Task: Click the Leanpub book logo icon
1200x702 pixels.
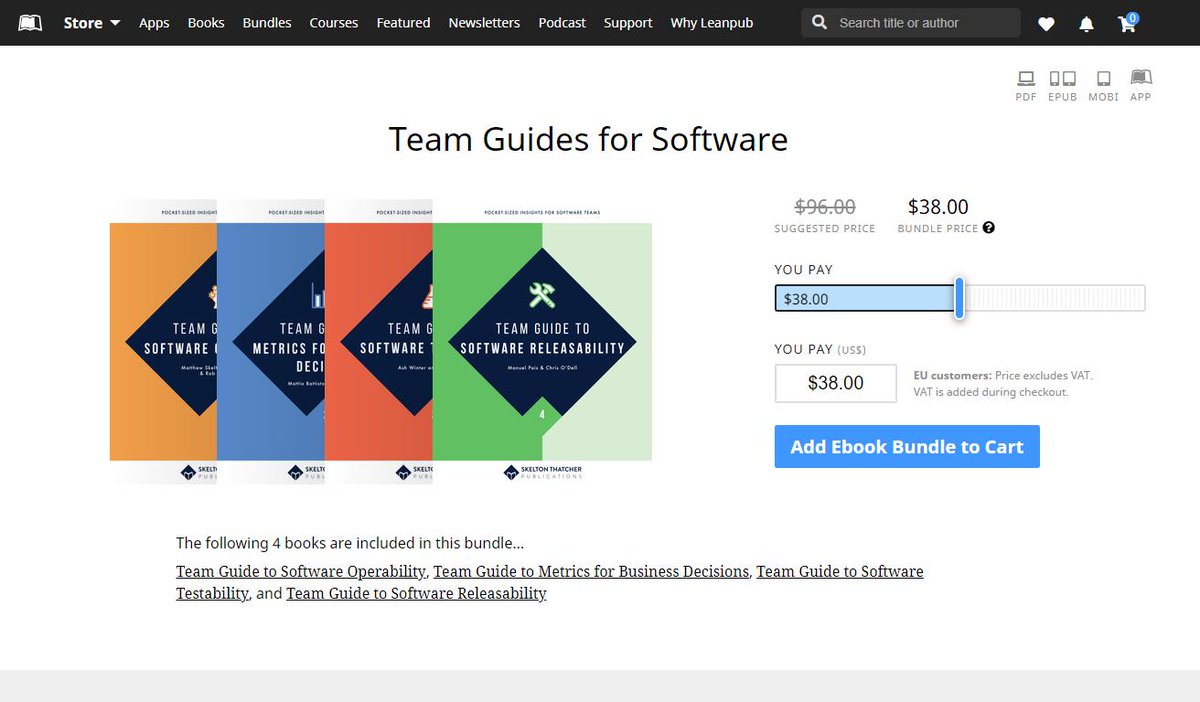Action: [30, 22]
